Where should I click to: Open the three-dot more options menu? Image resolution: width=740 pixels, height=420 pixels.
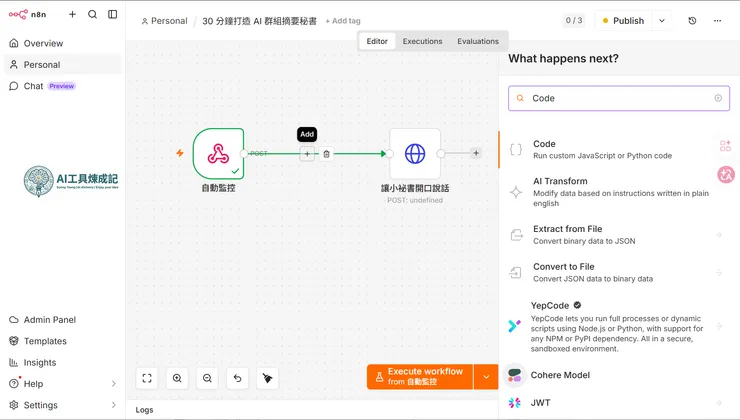coord(717,21)
